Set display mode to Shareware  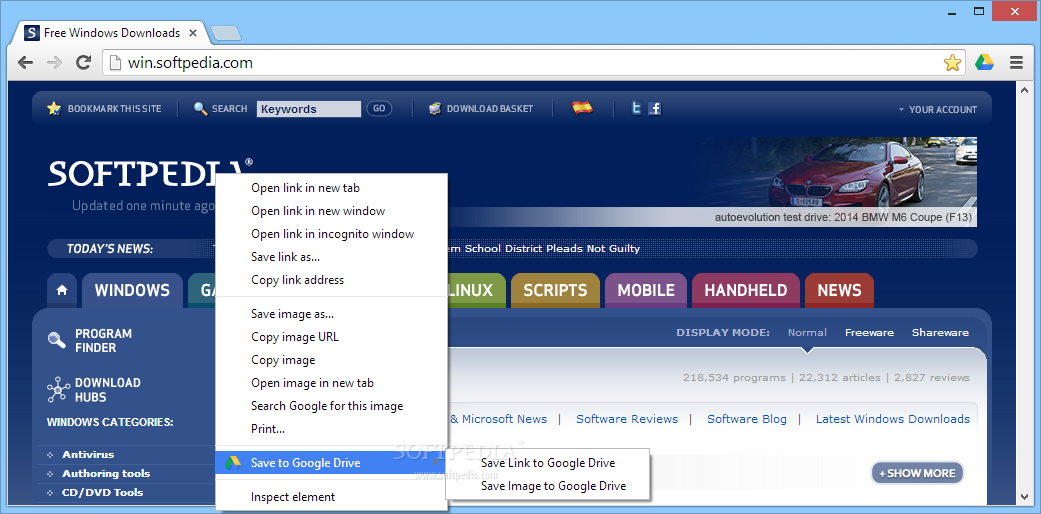point(940,333)
